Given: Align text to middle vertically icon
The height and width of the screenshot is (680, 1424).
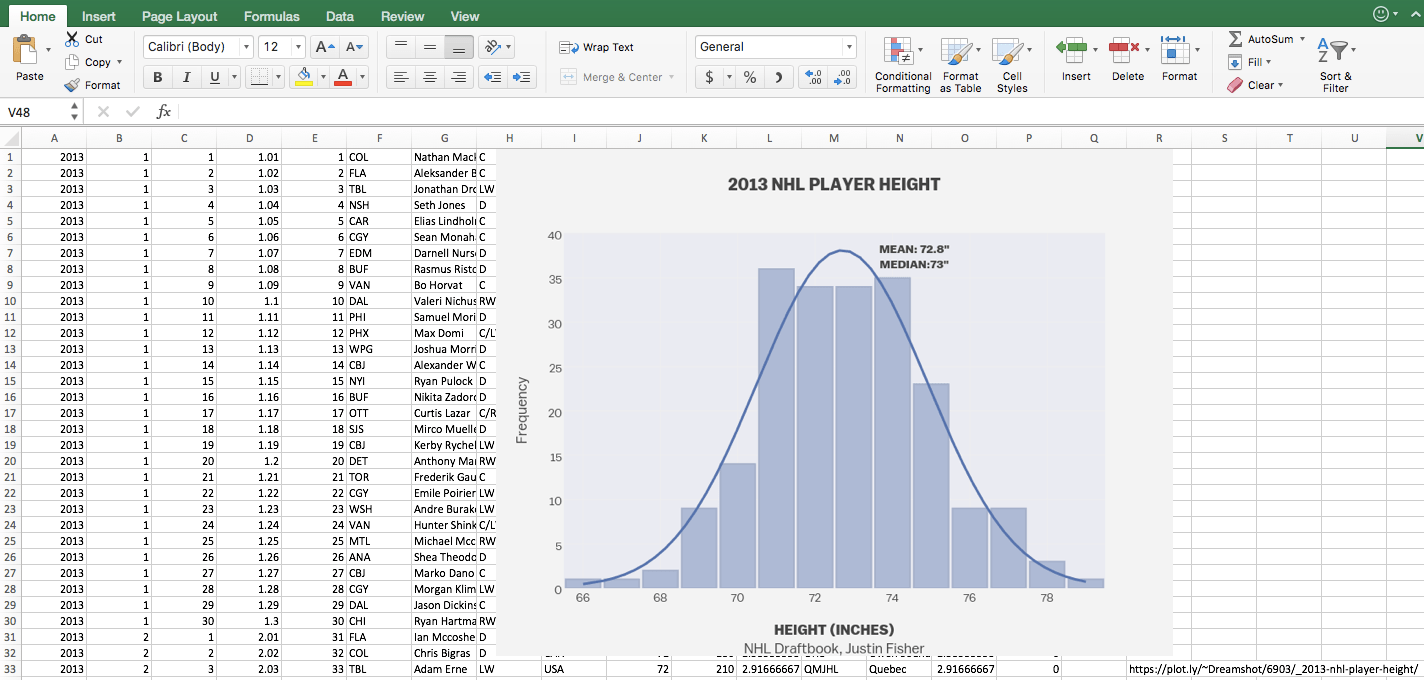Looking at the screenshot, I should tap(430, 47).
